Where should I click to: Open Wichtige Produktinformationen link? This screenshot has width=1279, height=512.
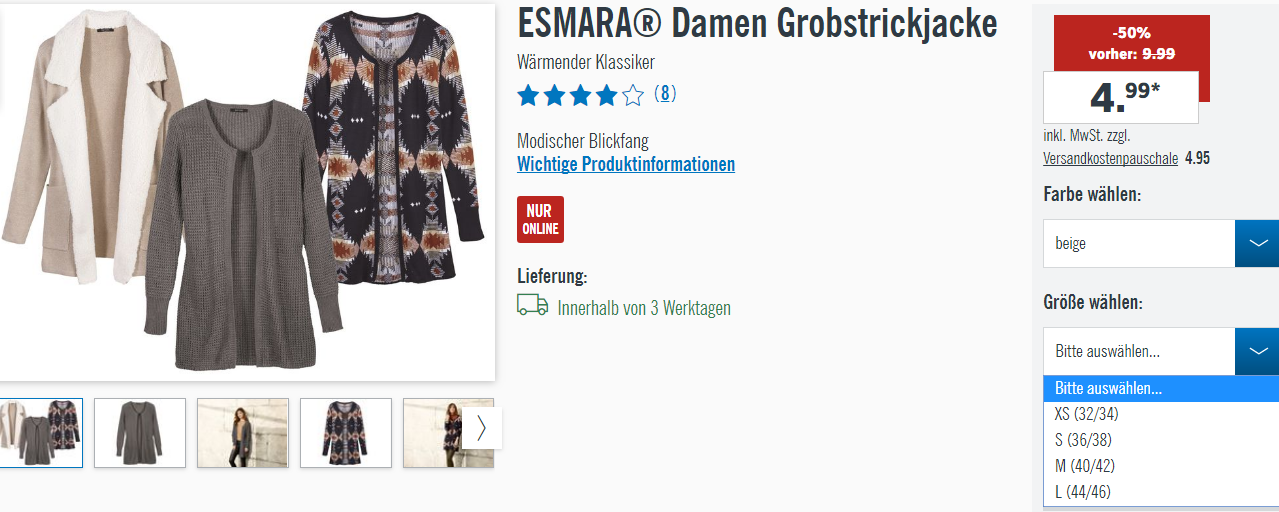pyautogui.click(x=626, y=164)
